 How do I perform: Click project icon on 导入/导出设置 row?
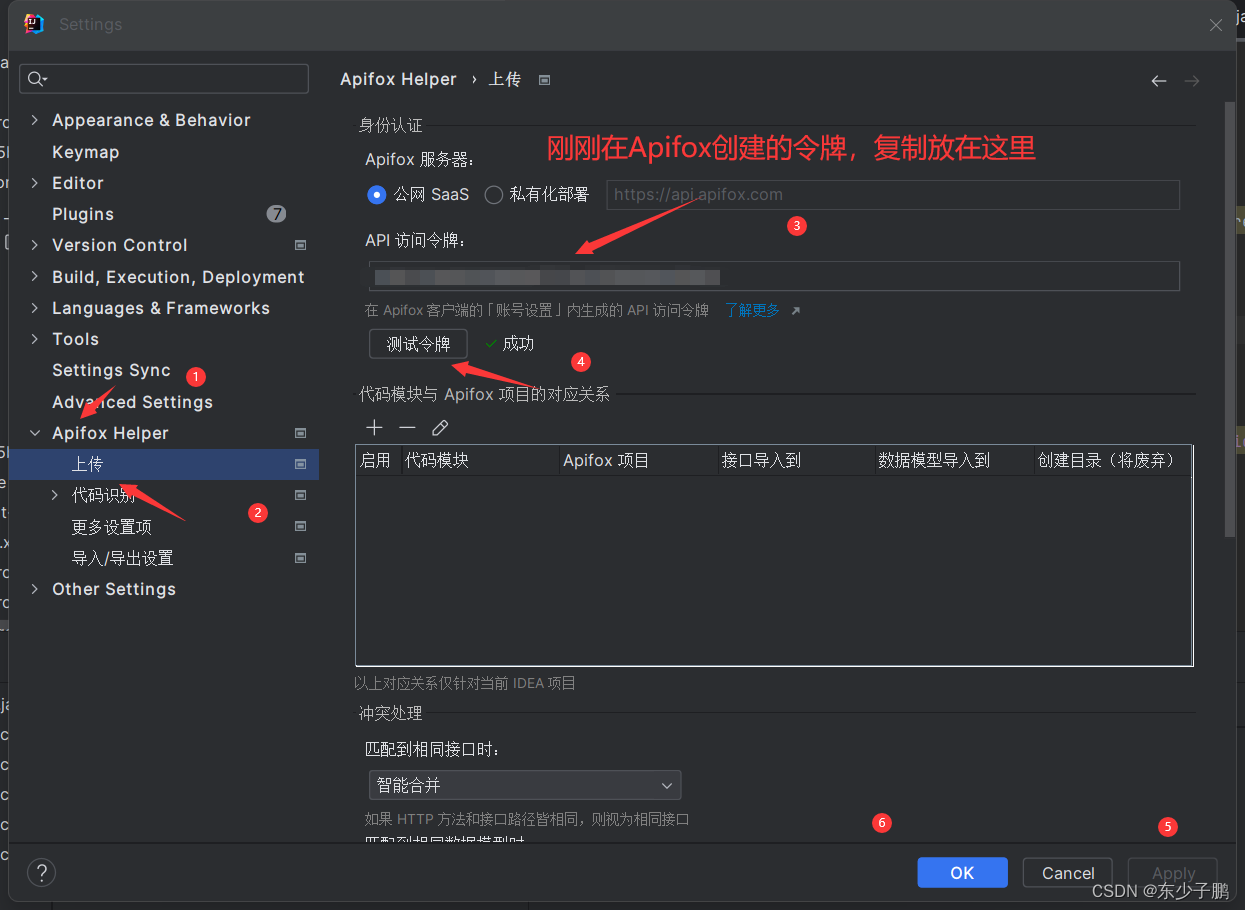300,558
